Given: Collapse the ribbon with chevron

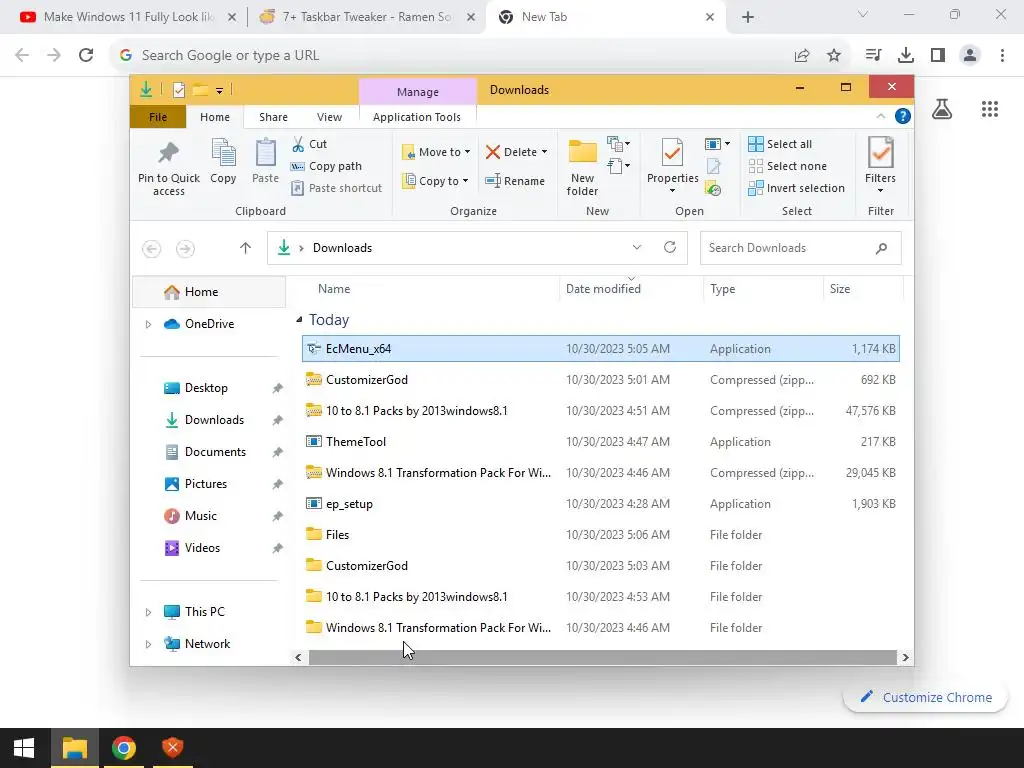Looking at the screenshot, I should (880, 116).
